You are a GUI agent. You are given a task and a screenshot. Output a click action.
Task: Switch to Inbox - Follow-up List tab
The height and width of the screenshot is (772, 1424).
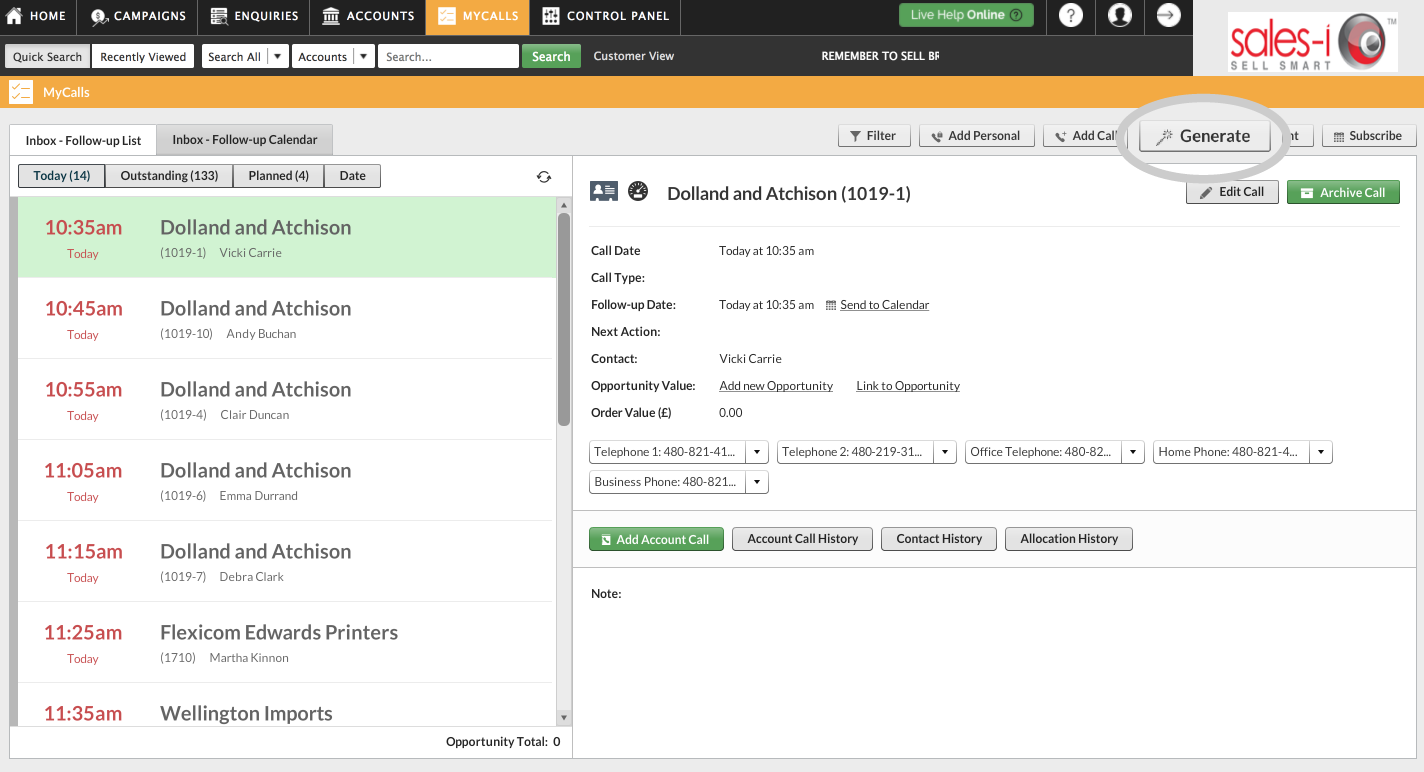click(x=83, y=140)
